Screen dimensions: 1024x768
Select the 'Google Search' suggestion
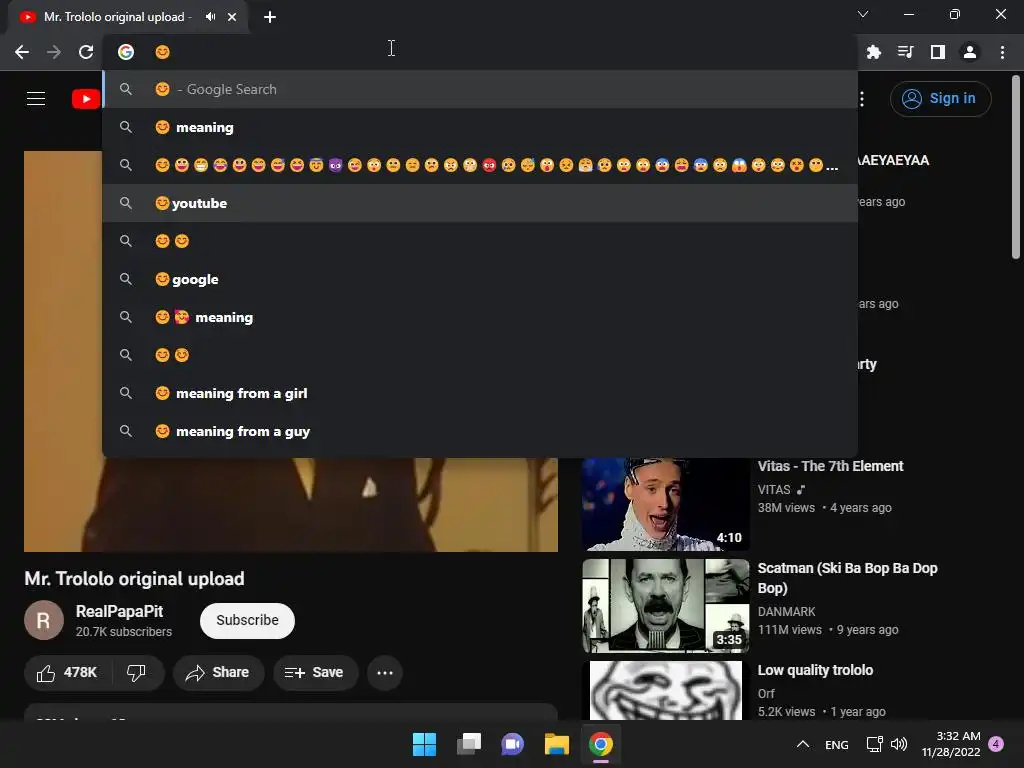click(x=480, y=89)
